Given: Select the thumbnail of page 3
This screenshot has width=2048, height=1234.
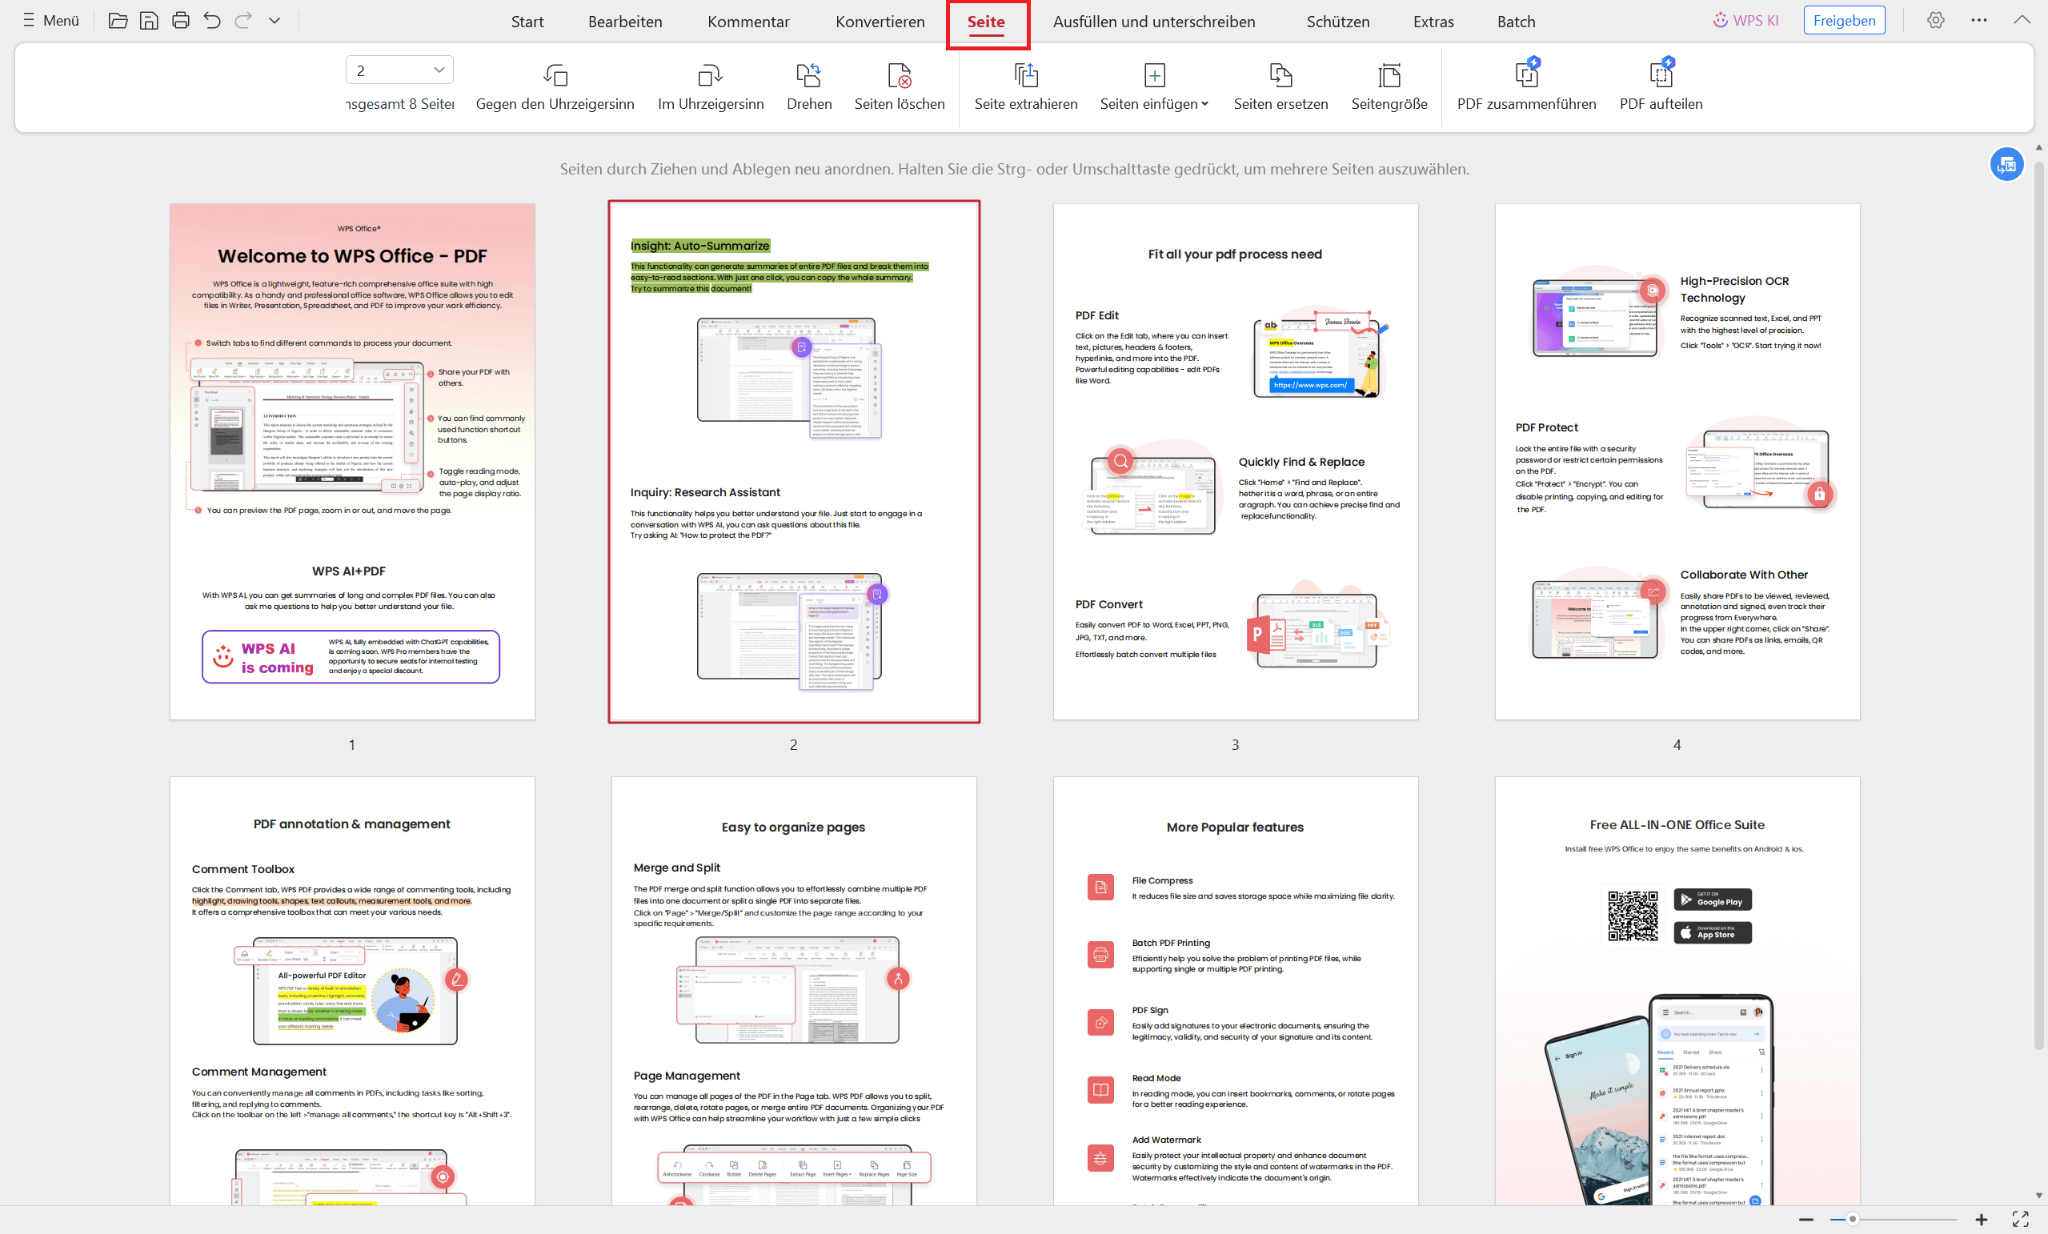Looking at the screenshot, I should (1234, 460).
